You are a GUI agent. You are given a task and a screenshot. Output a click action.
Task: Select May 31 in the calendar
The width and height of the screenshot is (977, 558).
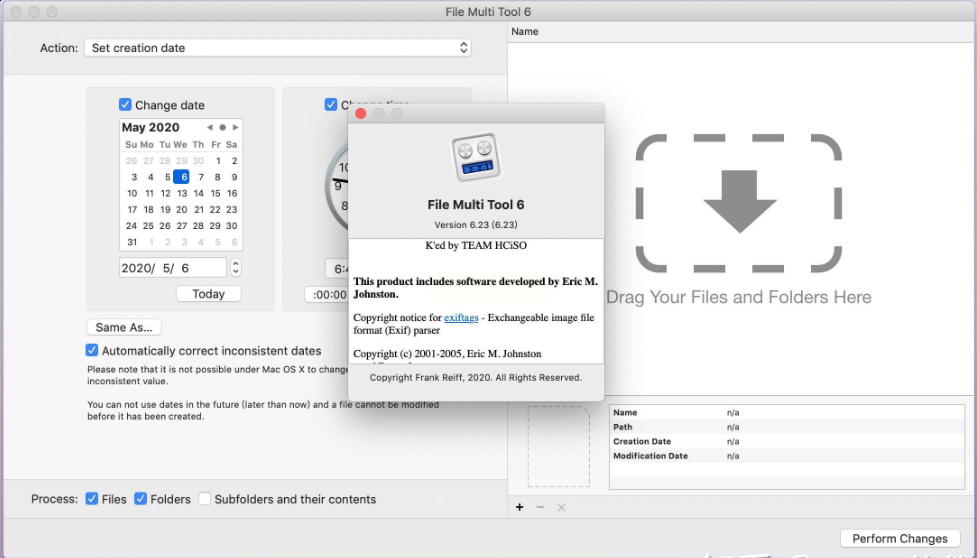click(x=132, y=242)
